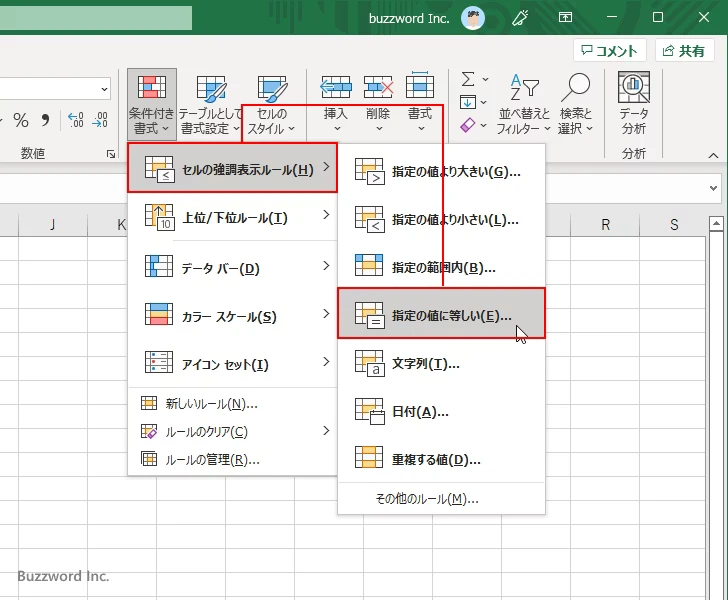
Task: Open テーブルとして書式設定 format as table
Action: (210, 104)
